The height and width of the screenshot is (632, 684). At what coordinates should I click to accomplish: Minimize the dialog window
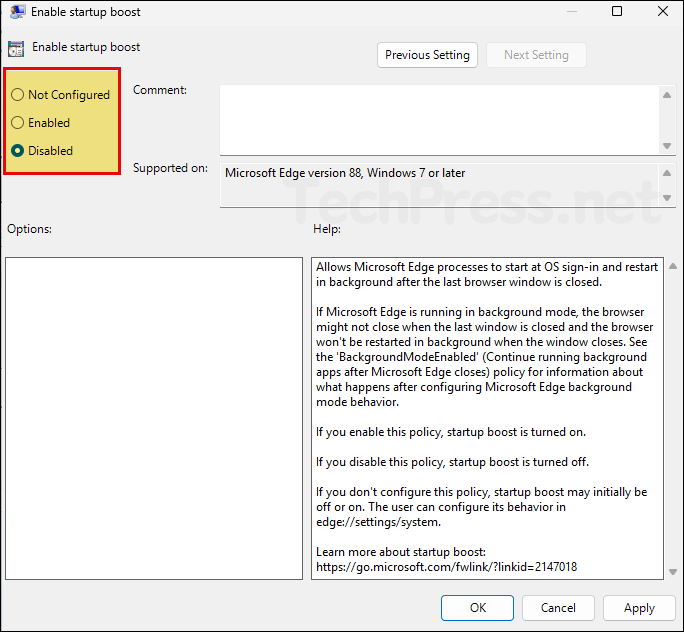point(571,11)
